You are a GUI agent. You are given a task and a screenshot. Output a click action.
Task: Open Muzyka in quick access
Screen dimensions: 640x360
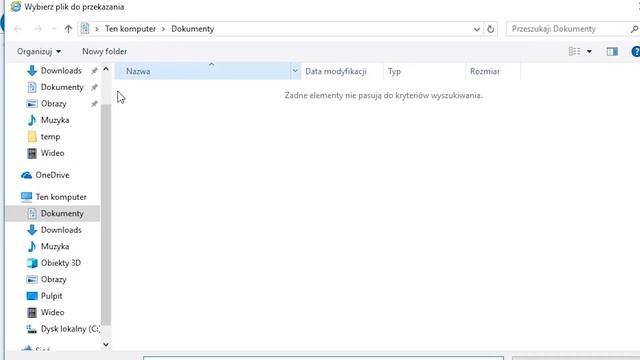coord(55,120)
